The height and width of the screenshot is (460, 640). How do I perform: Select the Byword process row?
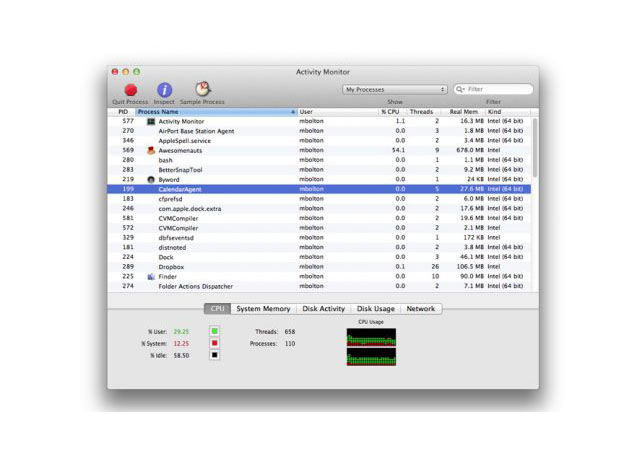(319, 180)
